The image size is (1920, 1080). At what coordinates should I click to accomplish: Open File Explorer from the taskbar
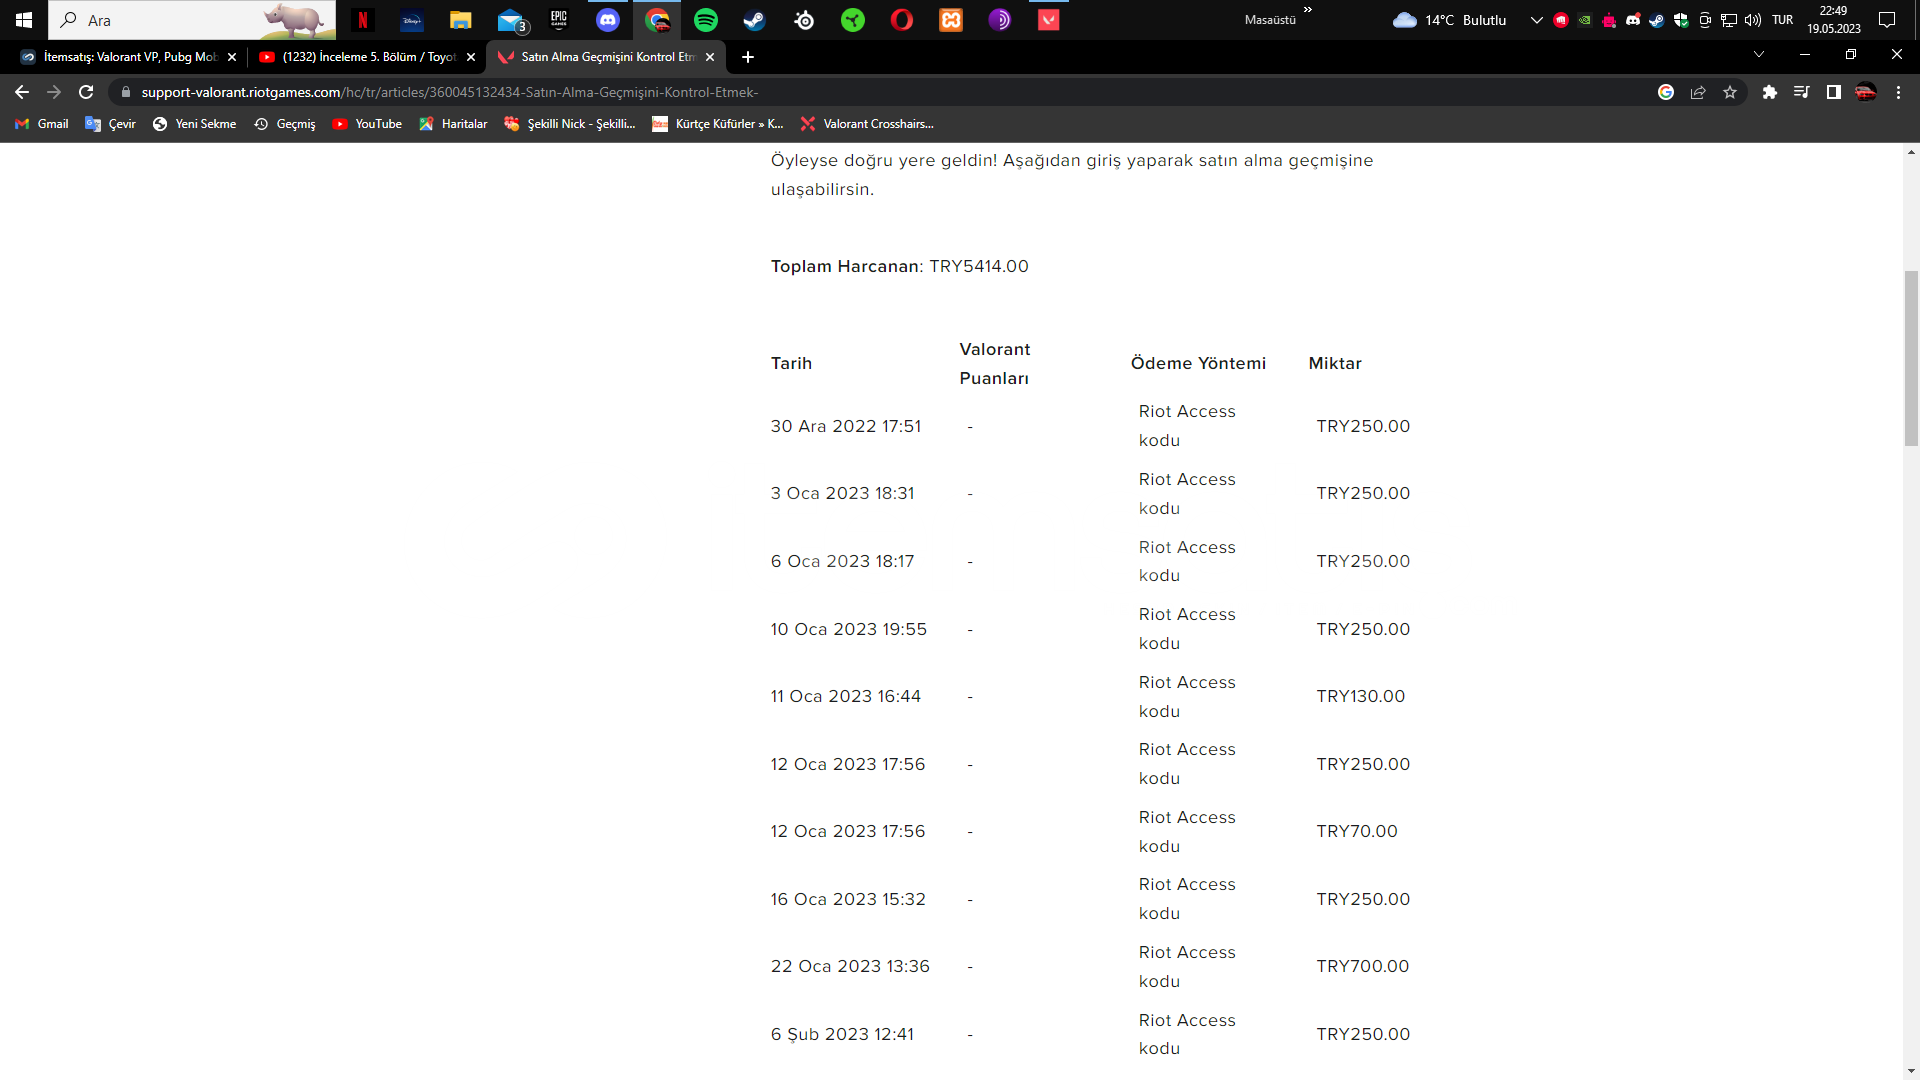[x=461, y=20]
